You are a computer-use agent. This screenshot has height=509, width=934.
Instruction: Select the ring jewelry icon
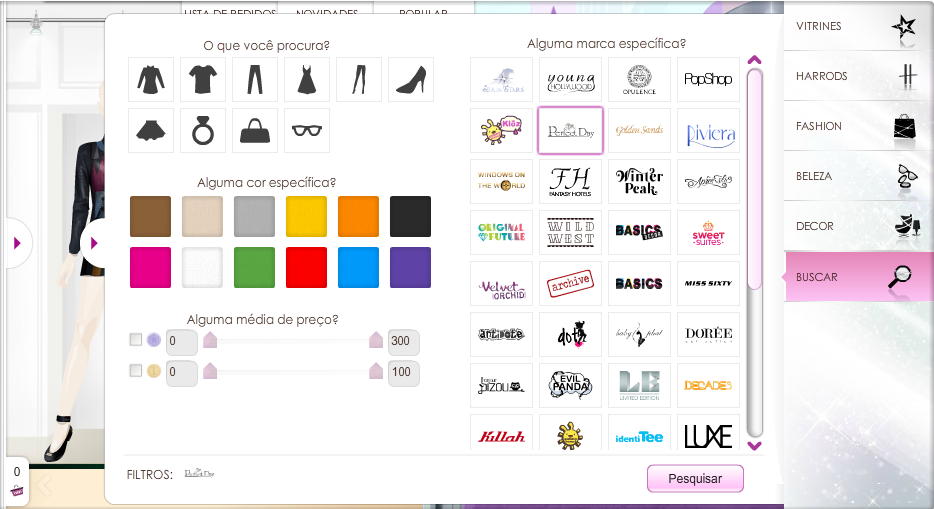(x=203, y=130)
